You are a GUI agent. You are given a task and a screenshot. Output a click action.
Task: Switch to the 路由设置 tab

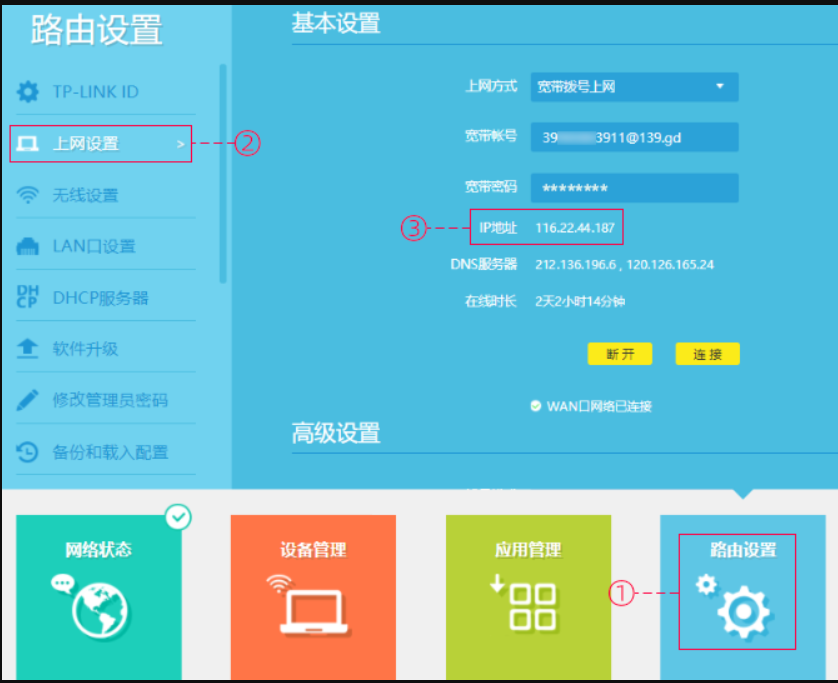[x=743, y=597]
